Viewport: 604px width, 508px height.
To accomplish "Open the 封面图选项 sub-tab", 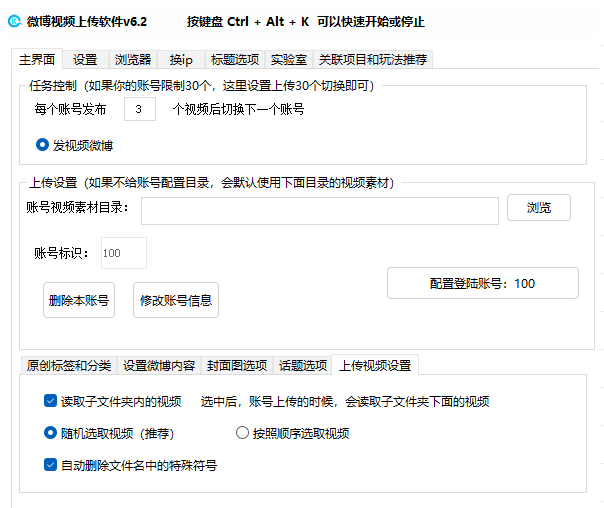I will [237, 365].
